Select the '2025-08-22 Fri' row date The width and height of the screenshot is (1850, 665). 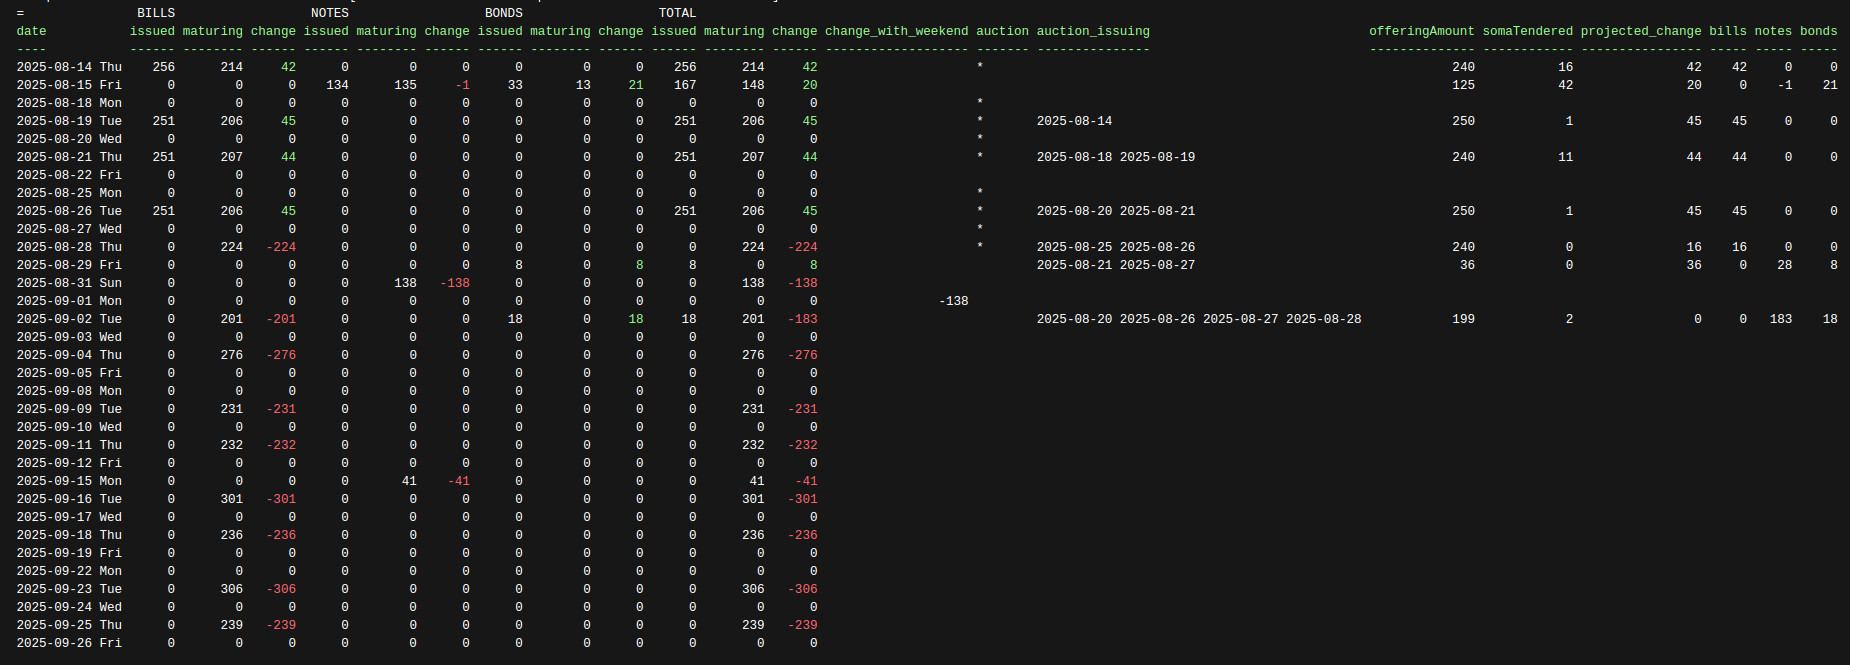[x=69, y=175]
